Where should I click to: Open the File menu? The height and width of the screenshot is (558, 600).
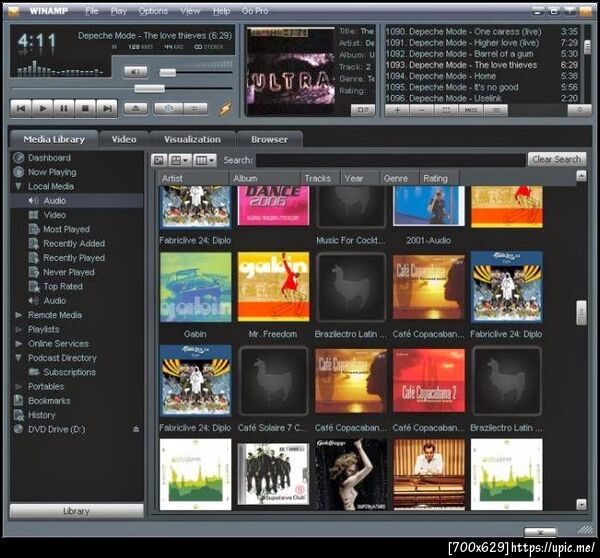(x=91, y=11)
